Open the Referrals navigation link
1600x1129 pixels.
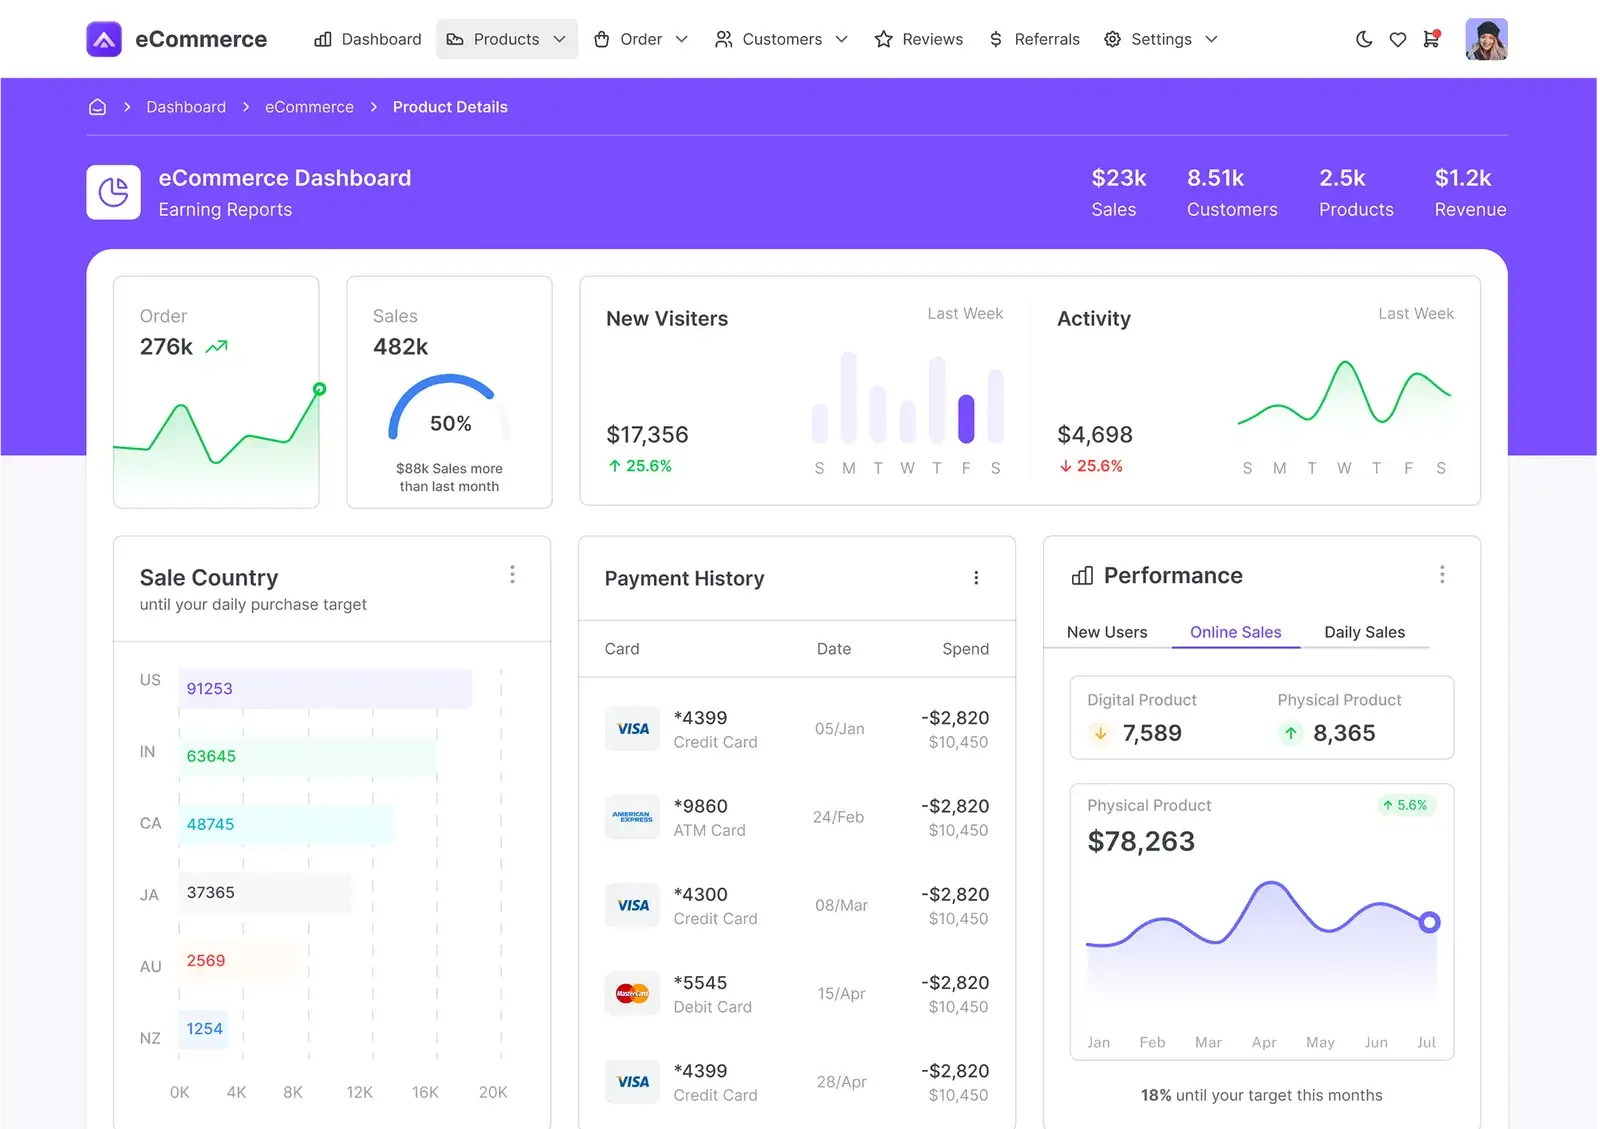pyautogui.click(x=1034, y=39)
